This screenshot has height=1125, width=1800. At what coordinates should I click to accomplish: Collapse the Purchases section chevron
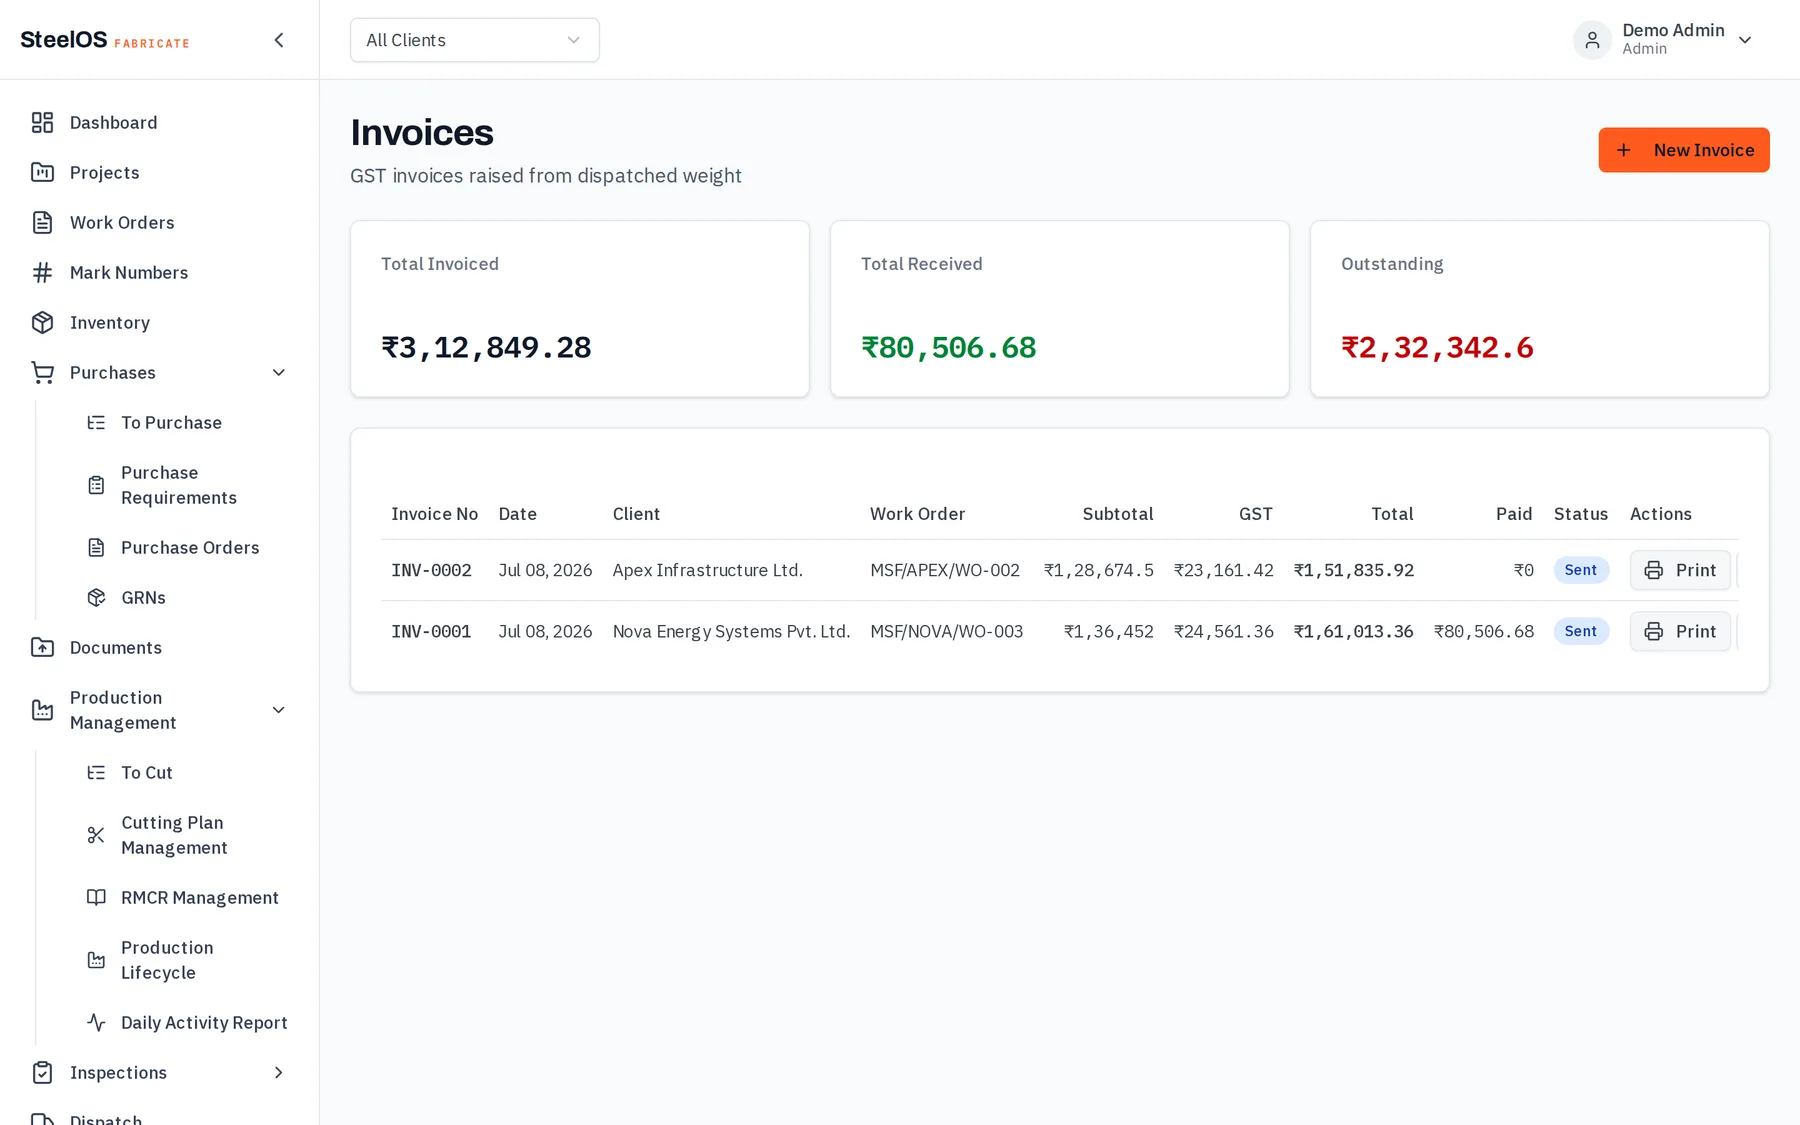279,373
